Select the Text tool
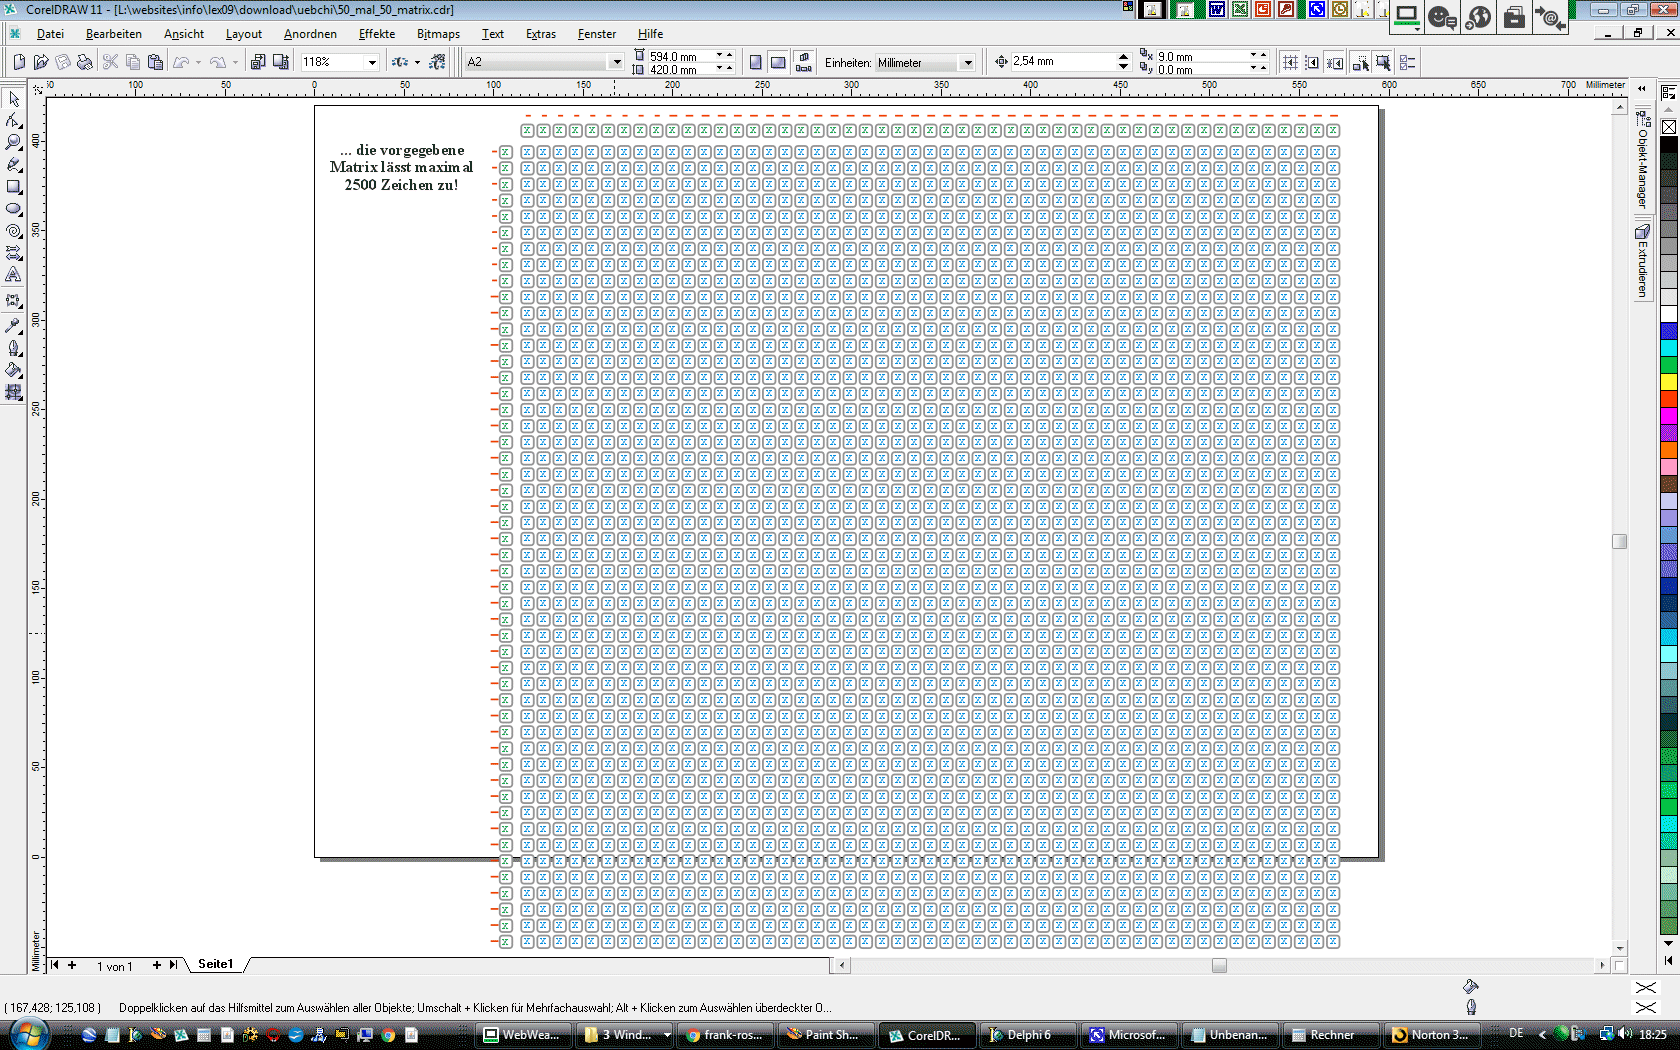The image size is (1680, 1050). [x=14, y=275]
